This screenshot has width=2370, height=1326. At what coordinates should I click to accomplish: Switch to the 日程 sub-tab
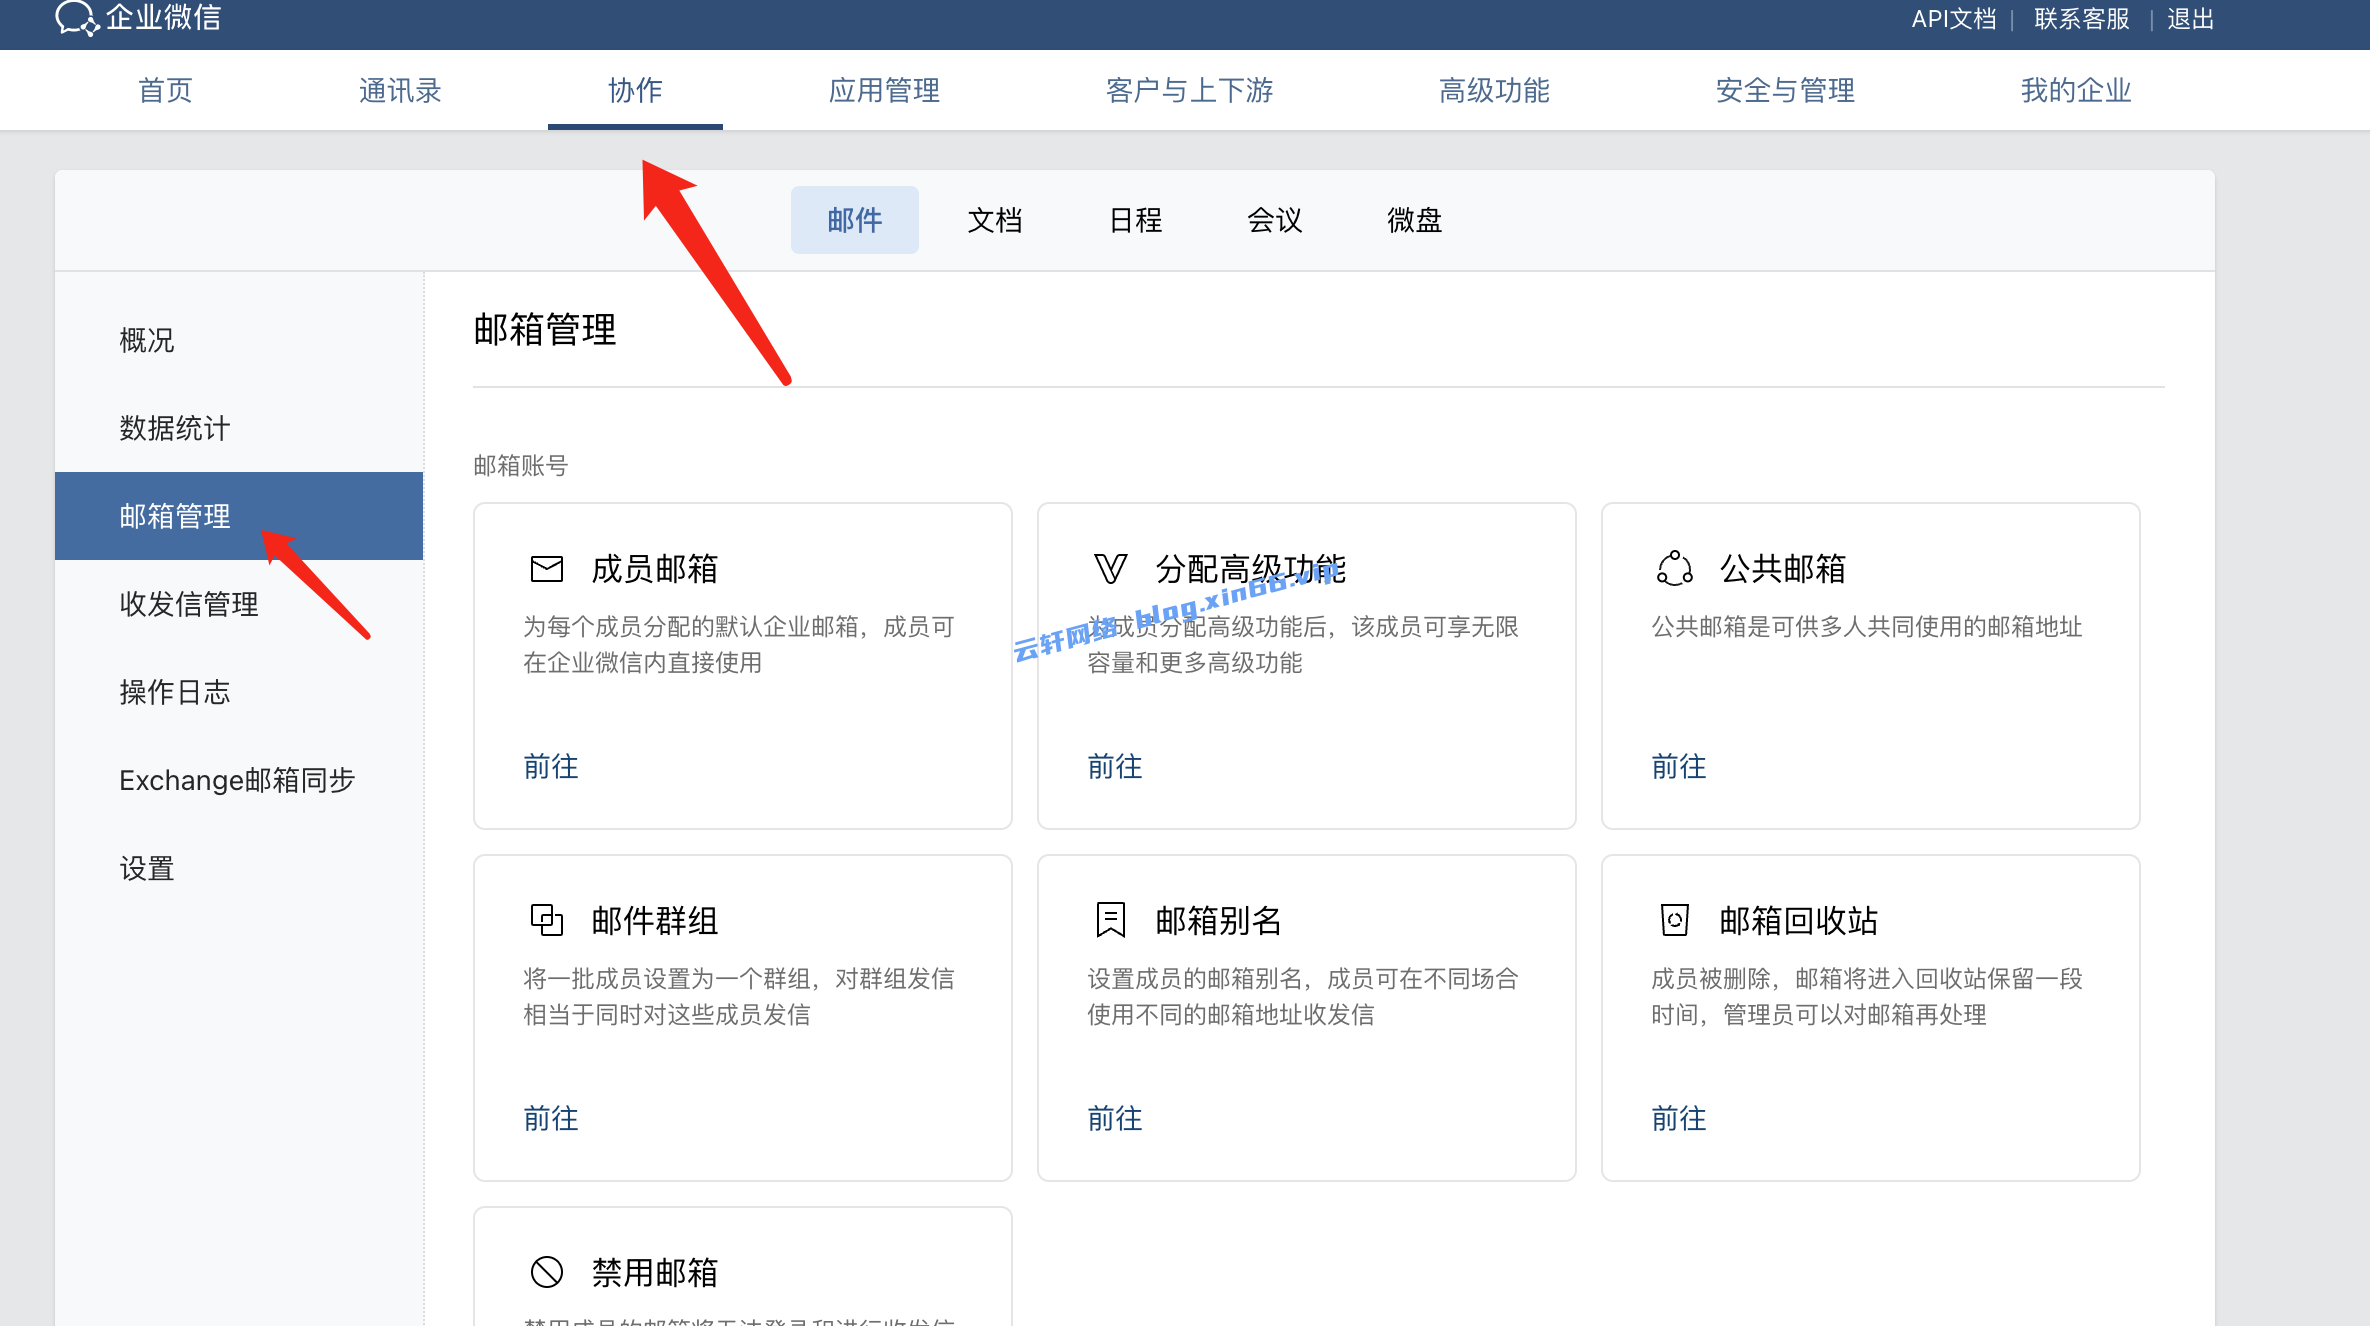[x=1135, y=220]
